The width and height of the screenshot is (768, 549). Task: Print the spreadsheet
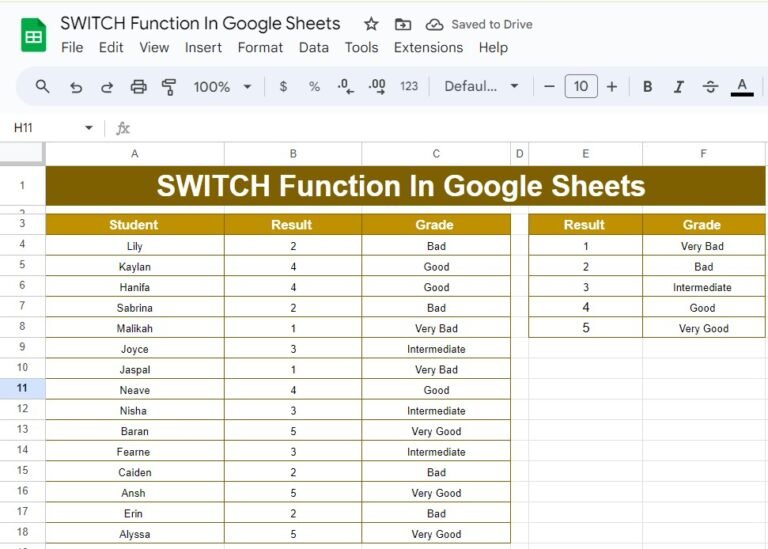coord(139,87)
